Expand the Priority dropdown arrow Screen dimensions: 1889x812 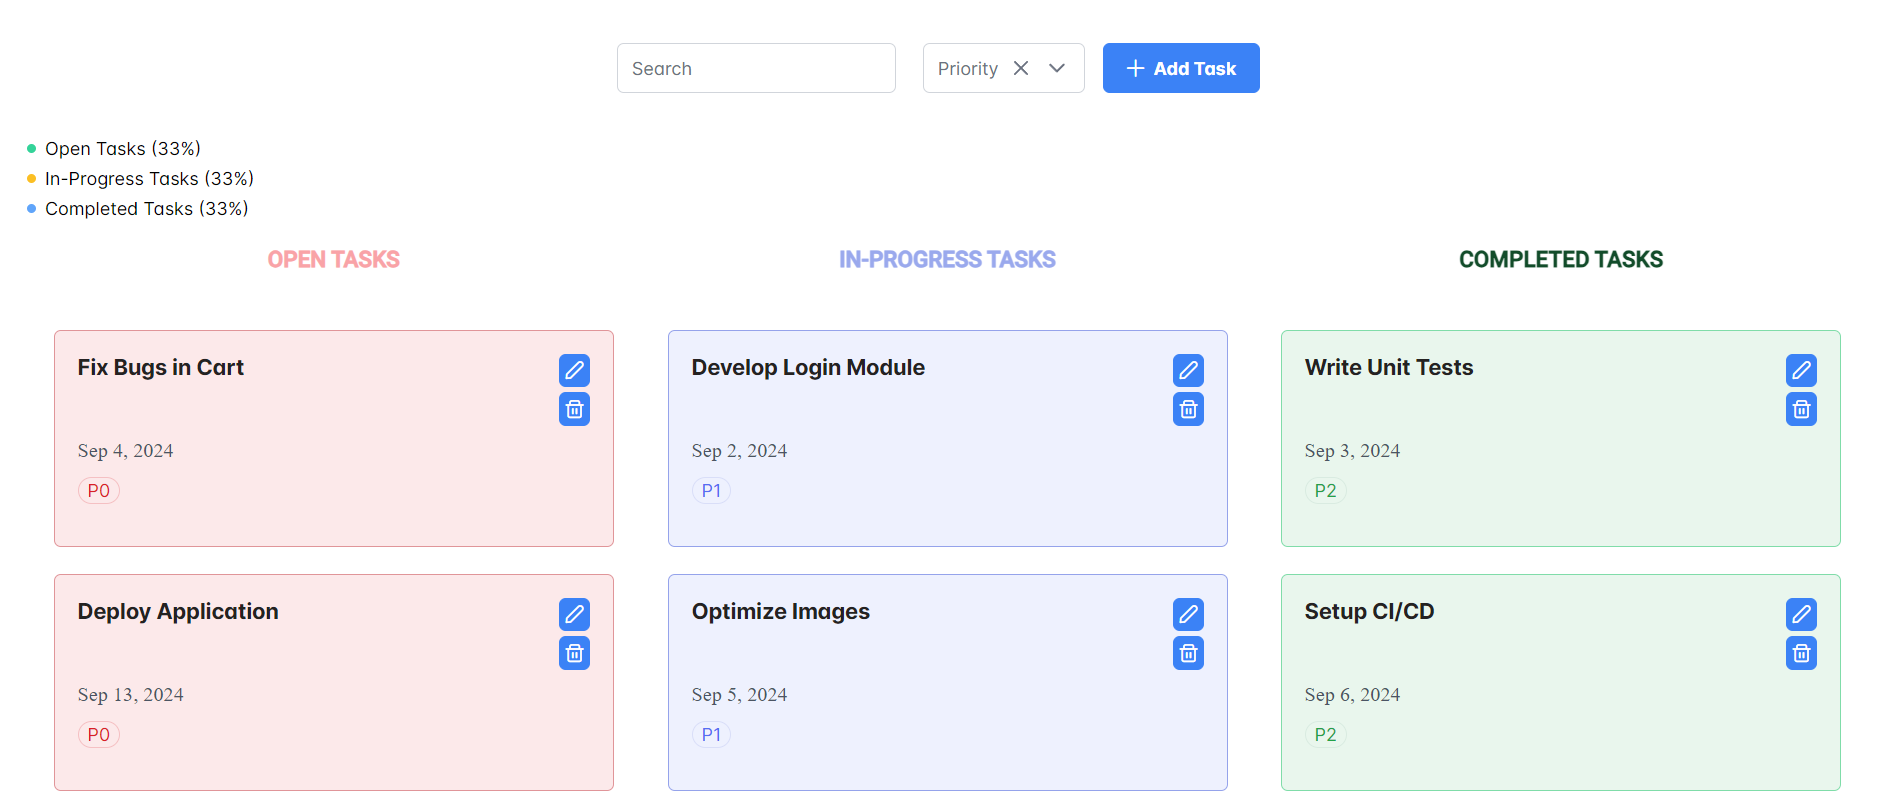point(1057,68)
